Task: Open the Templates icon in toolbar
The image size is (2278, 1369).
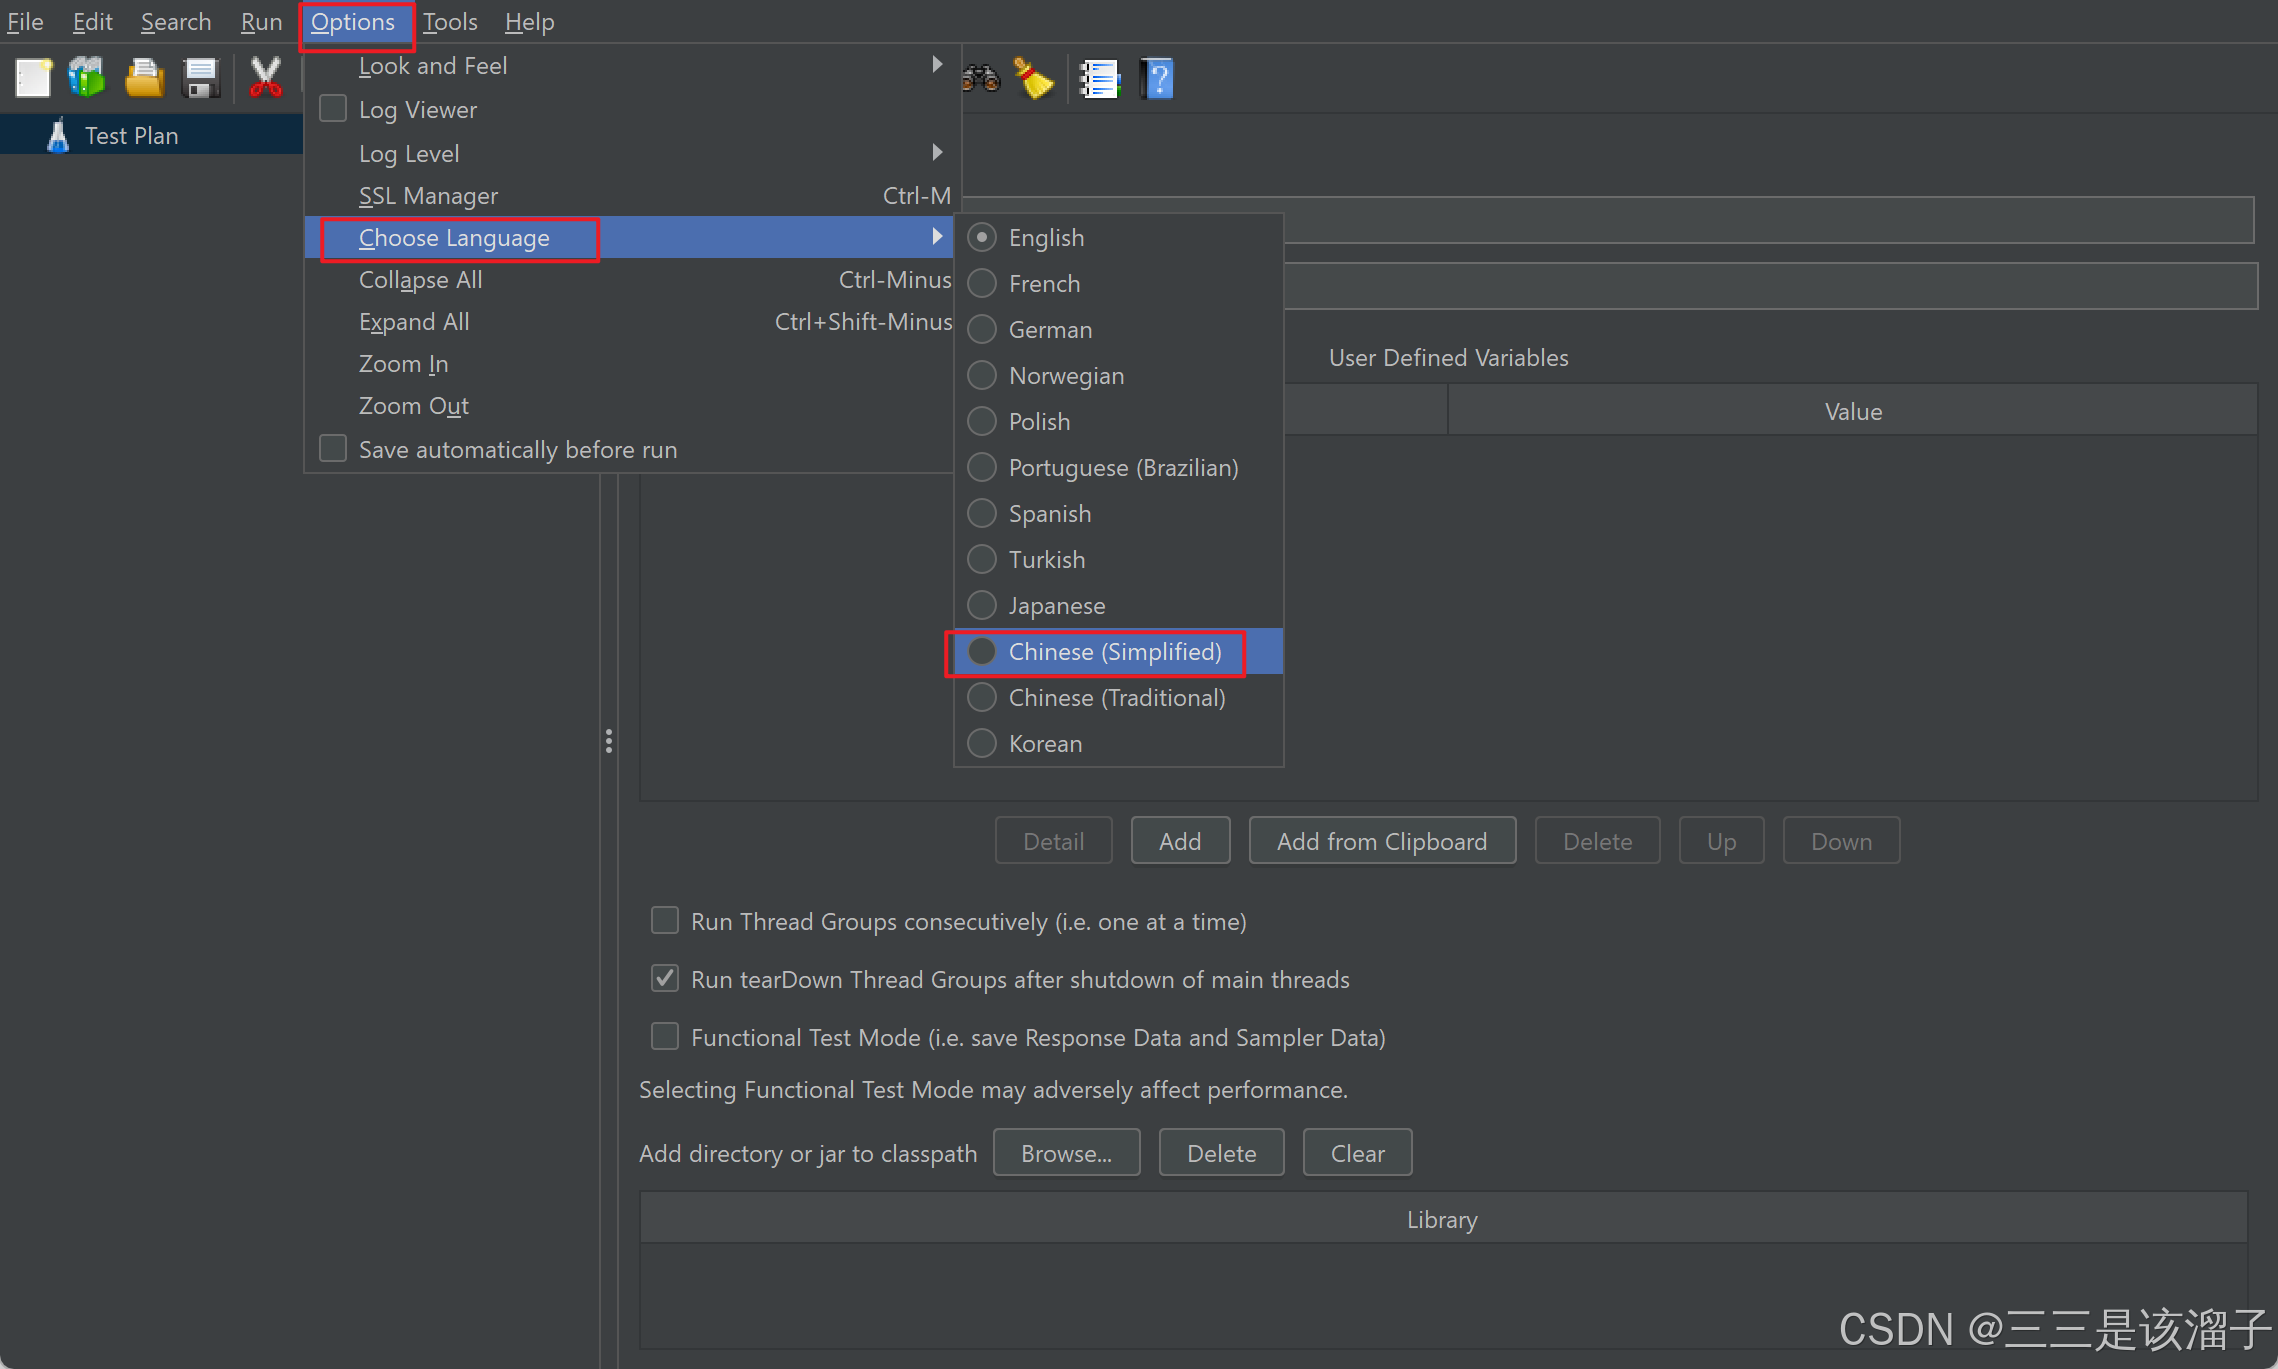Action: point(88,78)
